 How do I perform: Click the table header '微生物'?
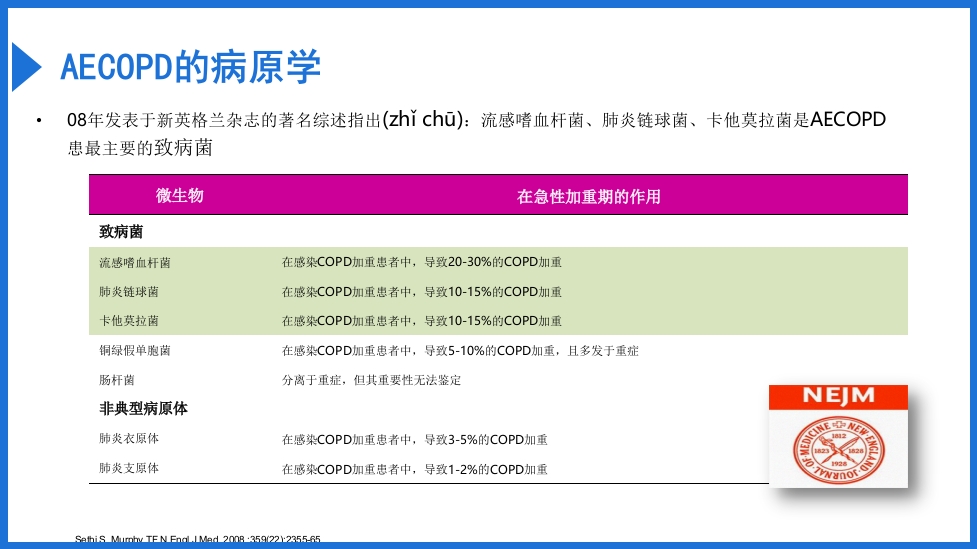pos(179,196)
